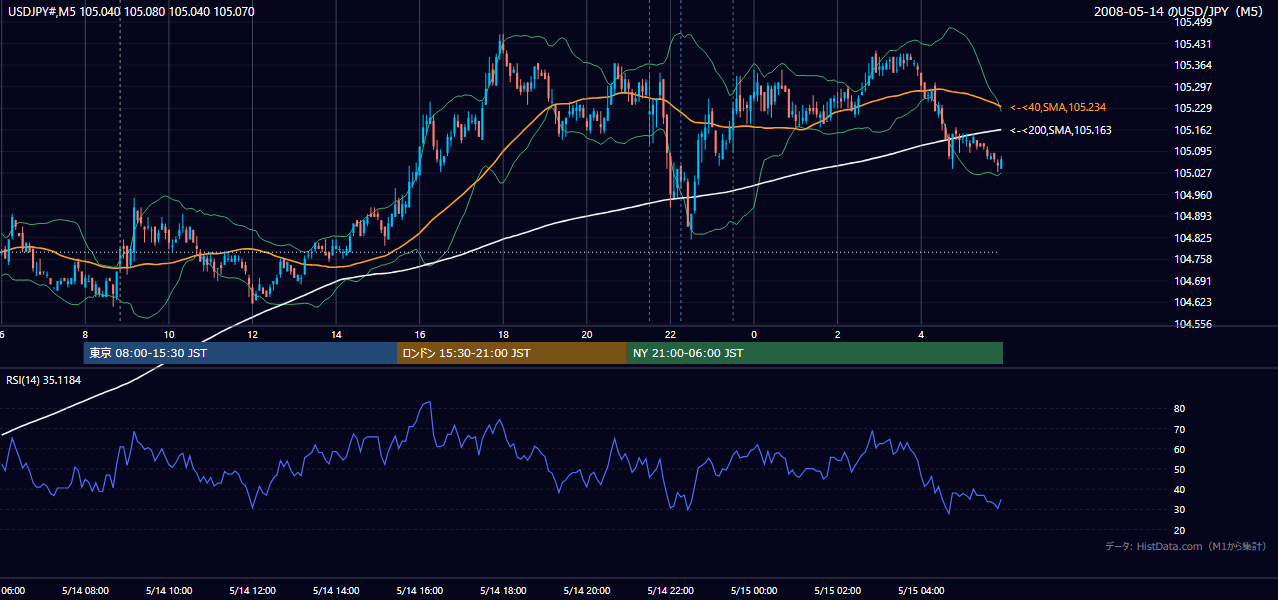The width and height of the screenshot is (1278, 600).
Task: Select the 5/14 10:00 date label
Action: [x=169, y=591]
